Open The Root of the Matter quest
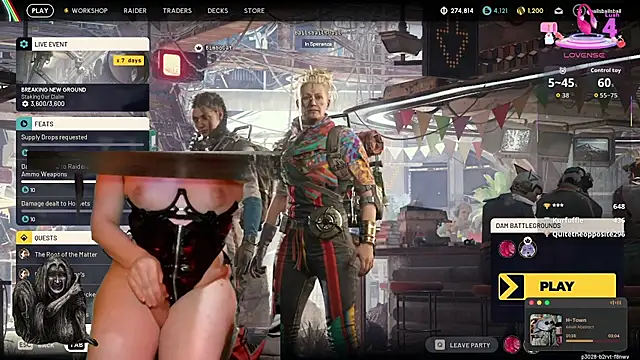The width and height of the screenshot is (640, 360). (x=66, y=255)
